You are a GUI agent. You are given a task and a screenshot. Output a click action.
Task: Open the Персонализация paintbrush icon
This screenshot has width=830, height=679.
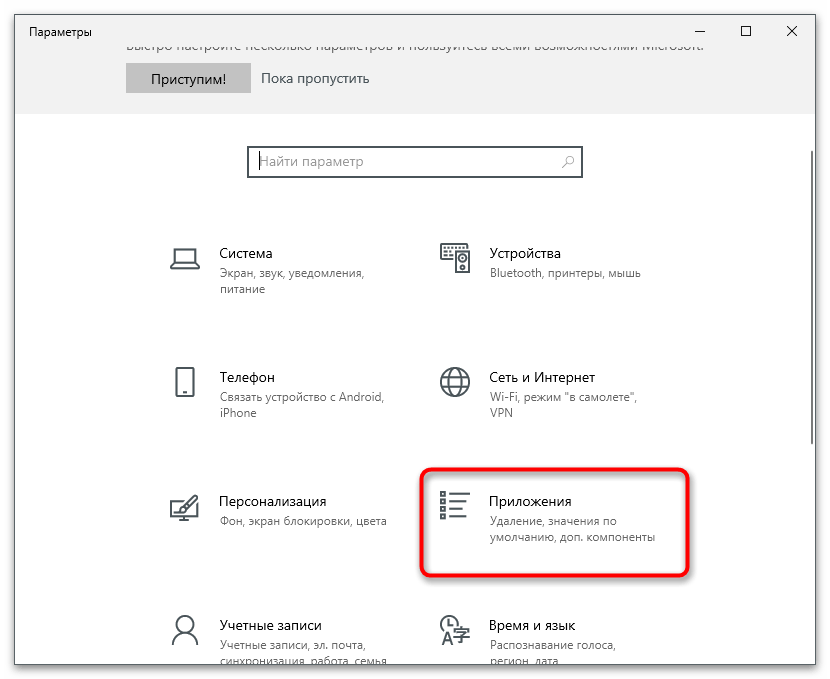point(184,508)
